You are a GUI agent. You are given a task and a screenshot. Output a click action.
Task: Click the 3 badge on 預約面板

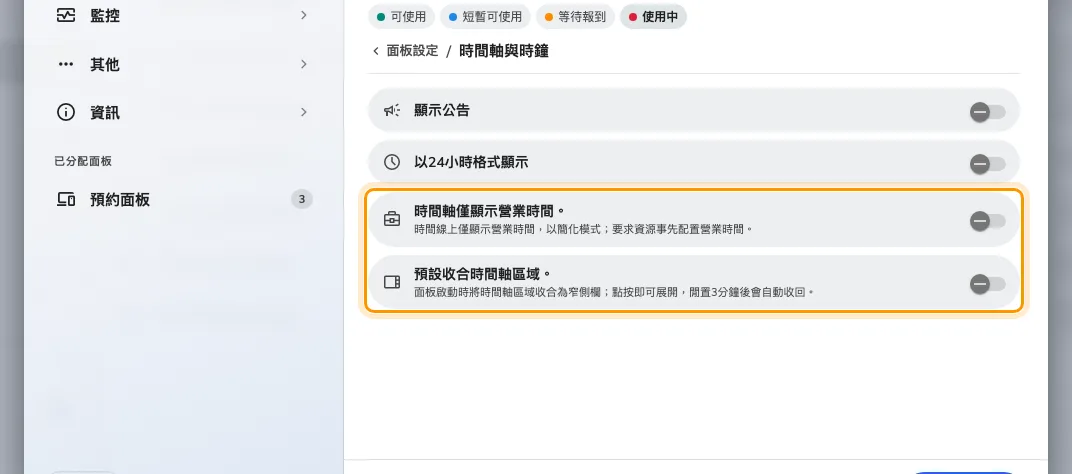[x=302, y=200]
